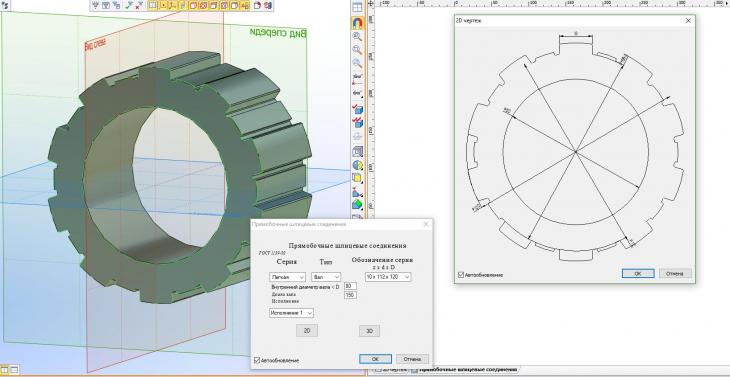This screenshot has width=730, height=377.
Task: Click the upper blue cube with red check
Action: coord(358,109)
